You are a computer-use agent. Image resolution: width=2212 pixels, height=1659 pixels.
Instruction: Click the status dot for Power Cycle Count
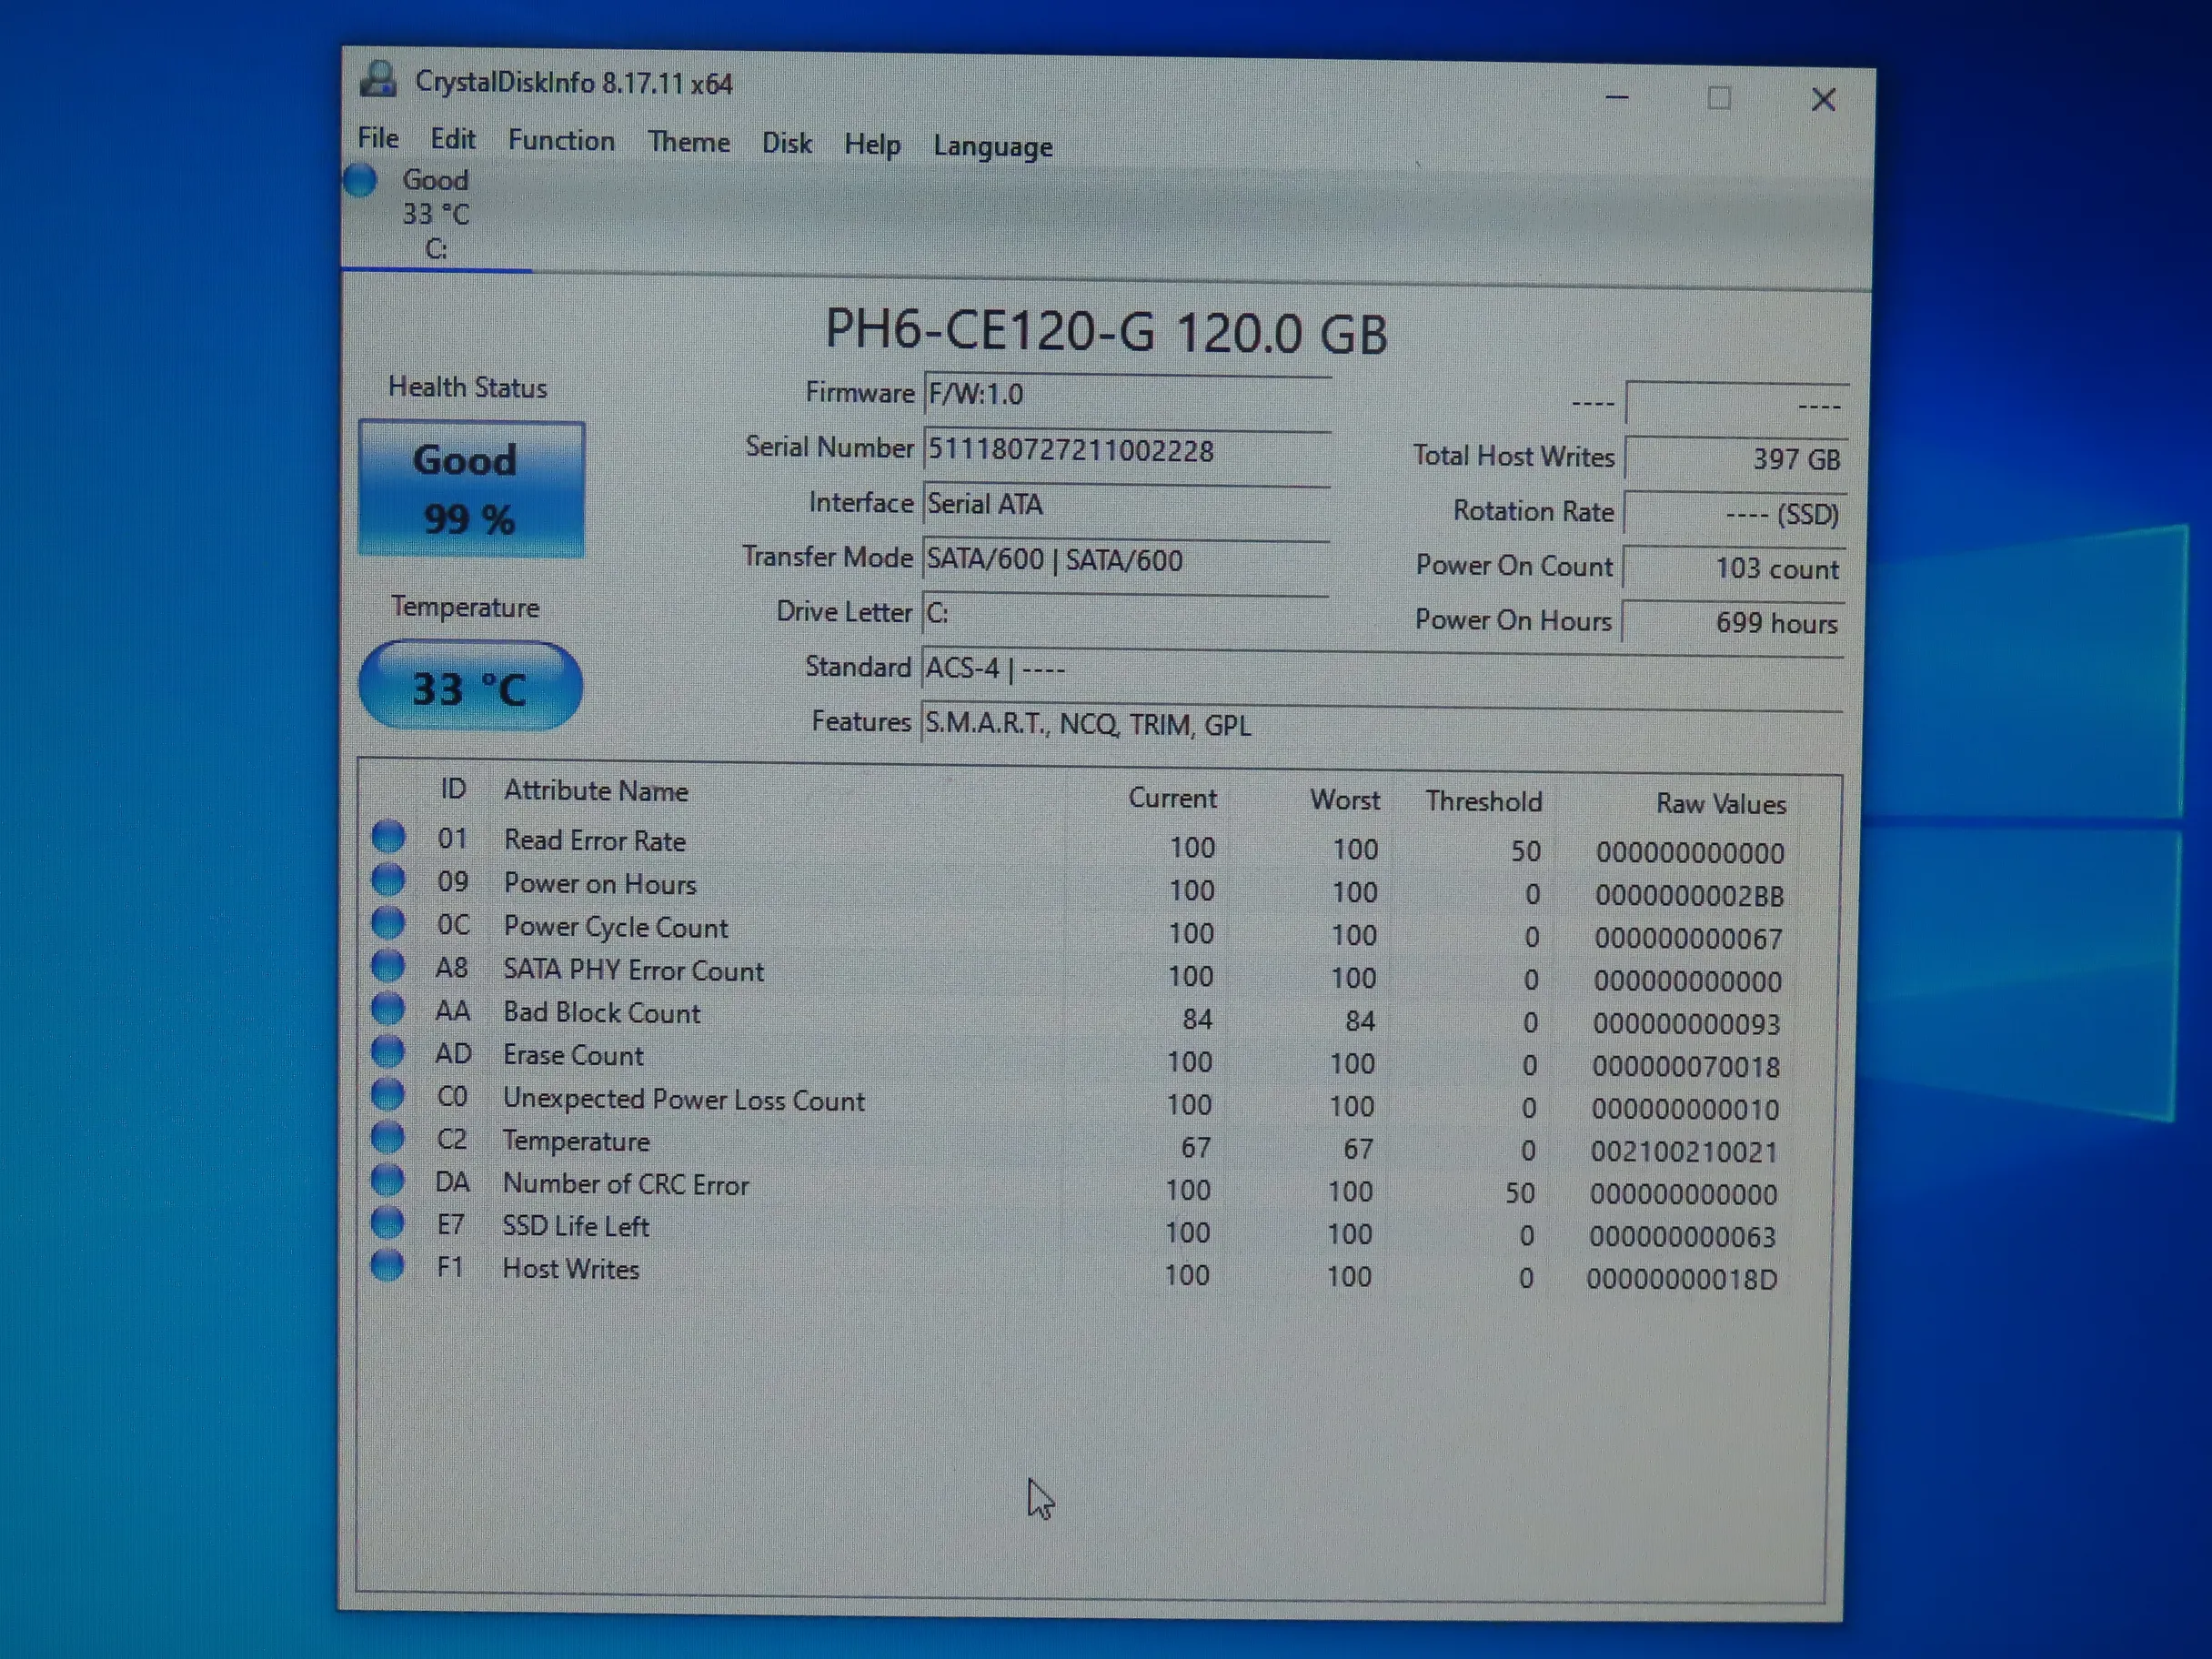click(388, 922)
